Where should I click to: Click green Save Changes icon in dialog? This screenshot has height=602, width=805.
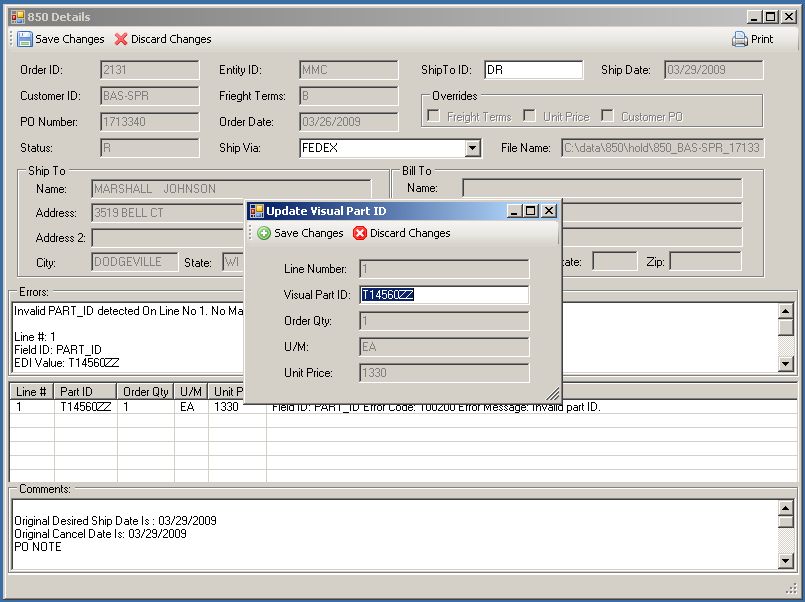[x=264, y=233]
